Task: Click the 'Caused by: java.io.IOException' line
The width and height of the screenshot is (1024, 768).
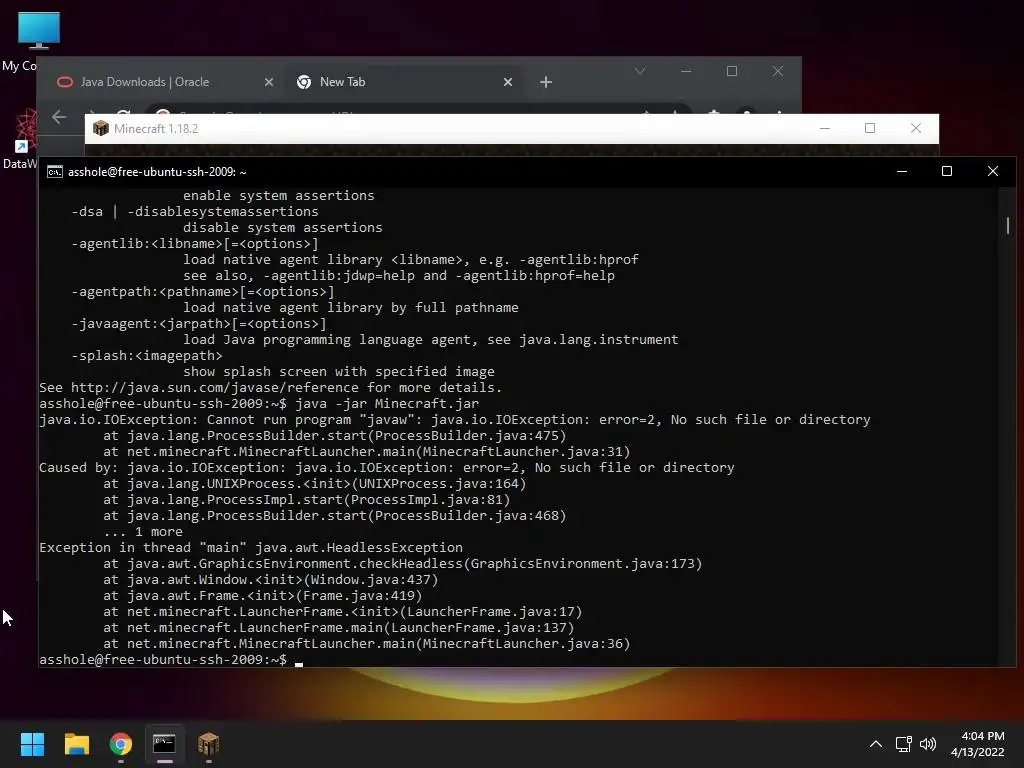Action: (x=387, y=468)
